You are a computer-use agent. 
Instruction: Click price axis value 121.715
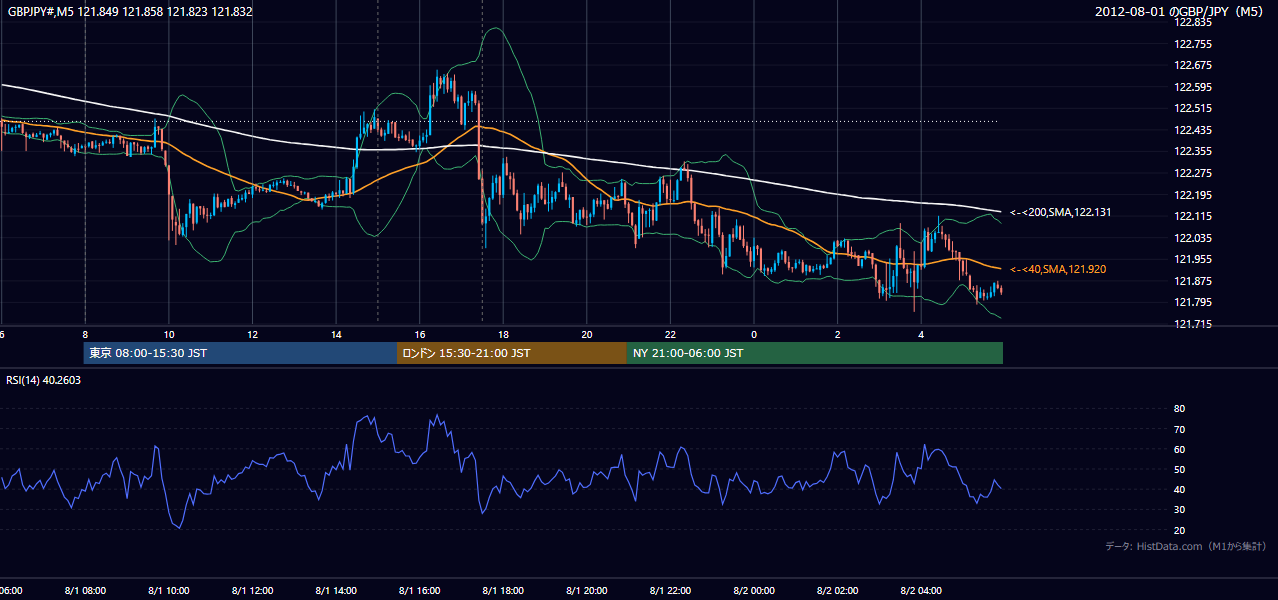click(x=1193, y=324)
